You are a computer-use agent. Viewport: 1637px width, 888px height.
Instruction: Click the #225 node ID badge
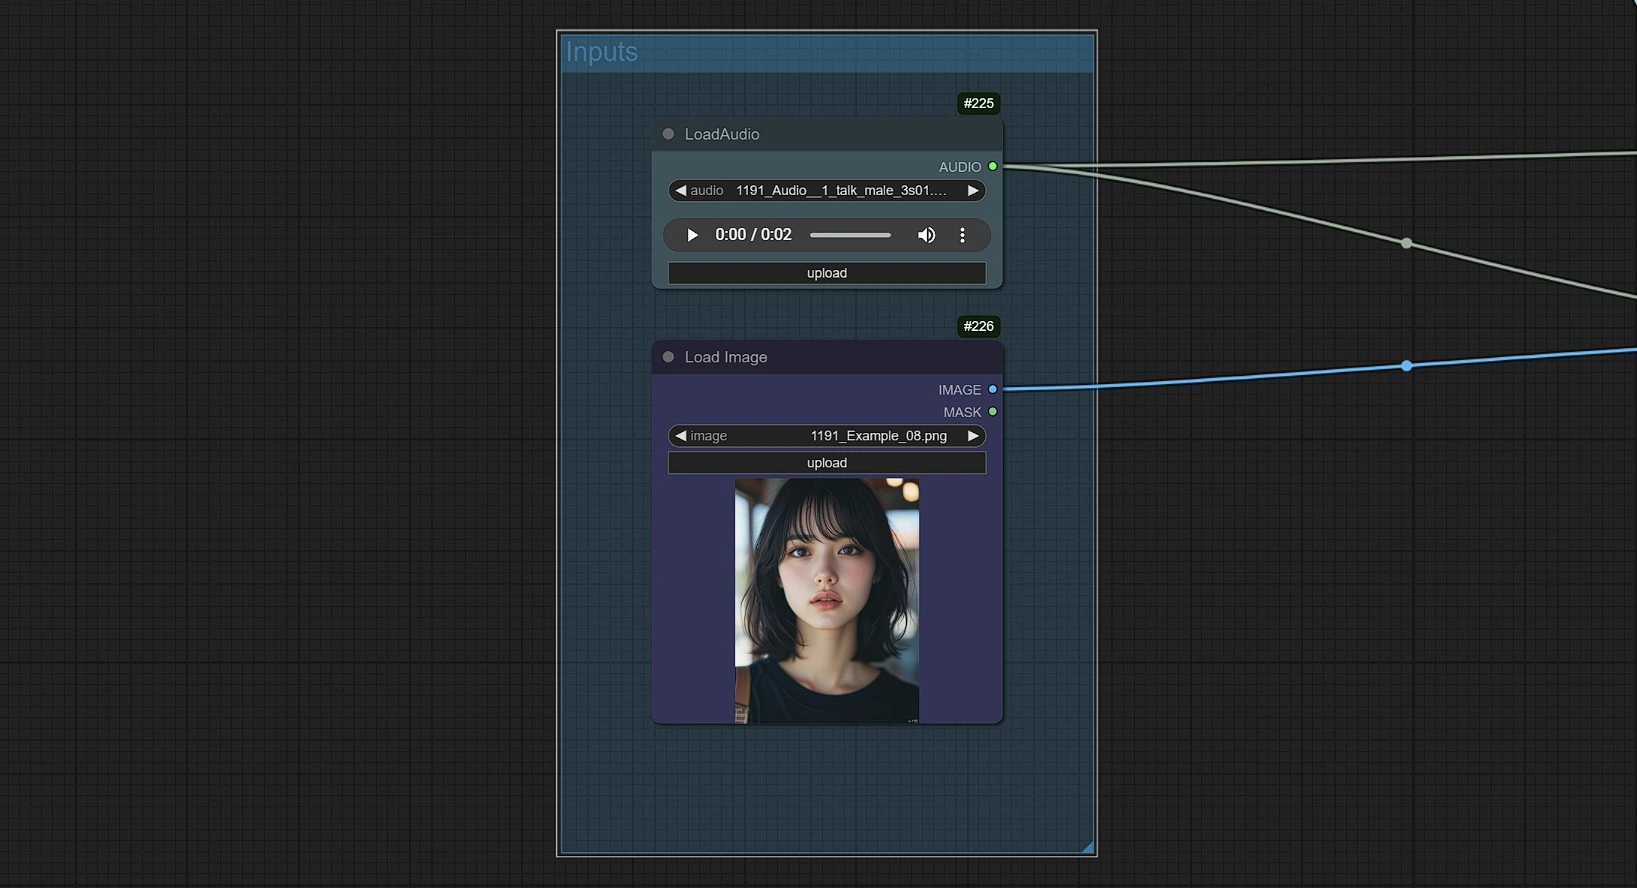coord(978,103)
